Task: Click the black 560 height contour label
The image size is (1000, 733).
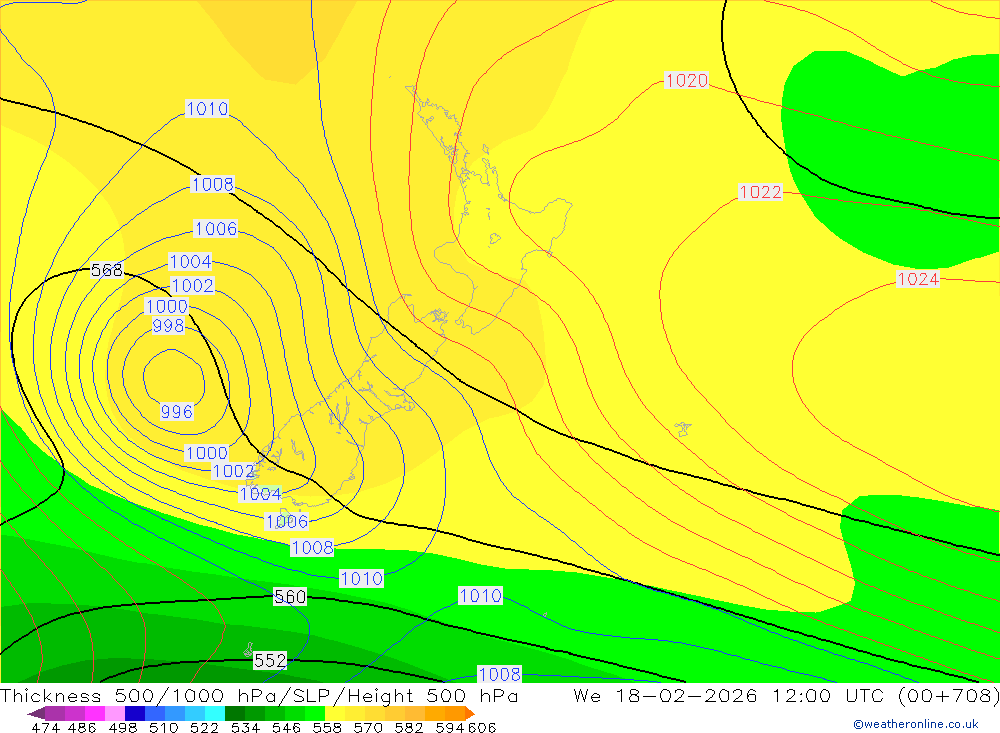Action: [290, 596]
